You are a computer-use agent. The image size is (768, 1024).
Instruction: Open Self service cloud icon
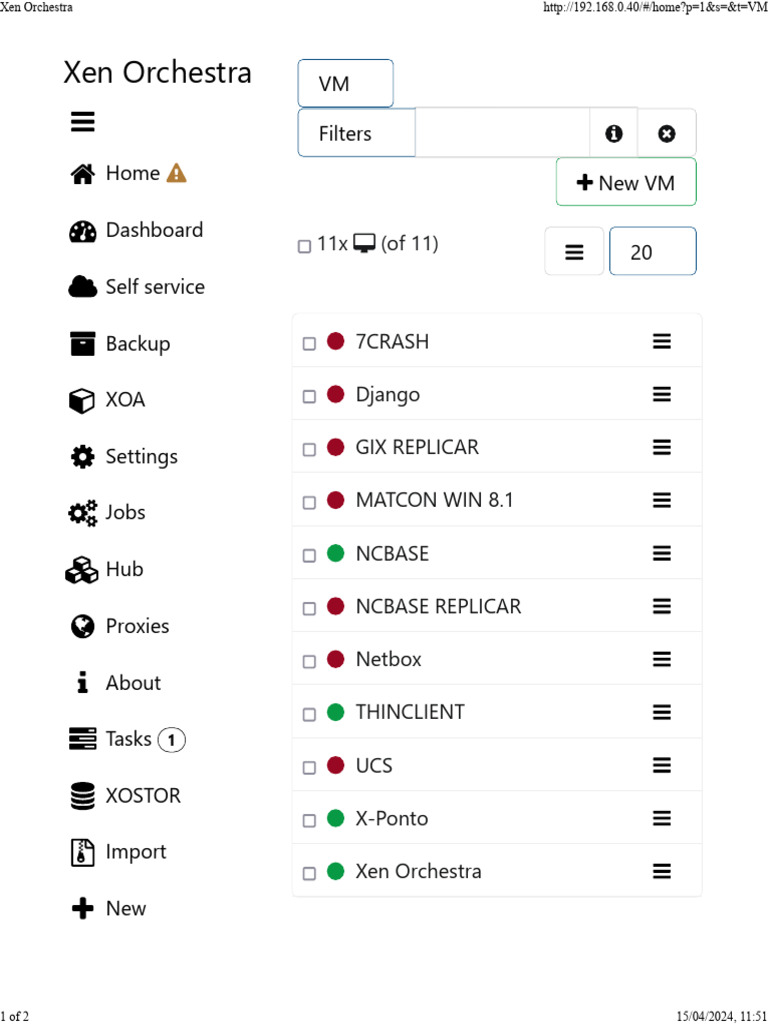(82, 287)
